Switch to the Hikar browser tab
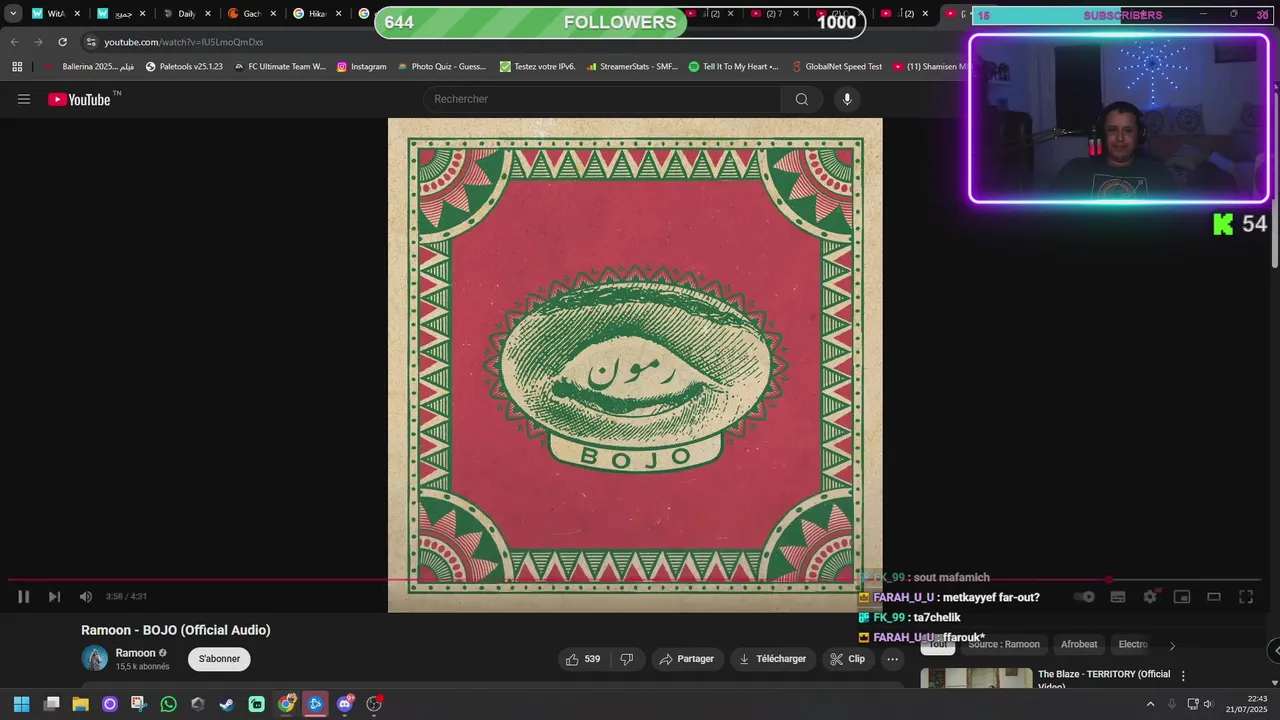Viewport: 1280px width, 720px height. [x=316, y=14]
